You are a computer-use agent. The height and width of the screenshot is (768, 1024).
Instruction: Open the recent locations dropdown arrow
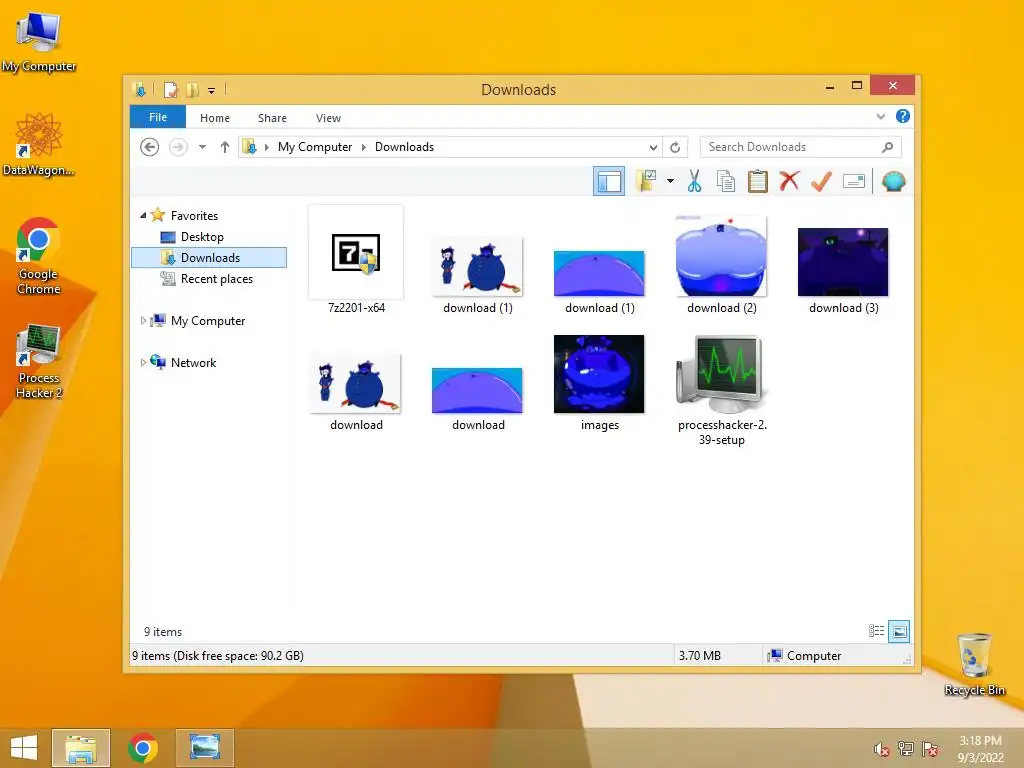[x=202, y=147]
